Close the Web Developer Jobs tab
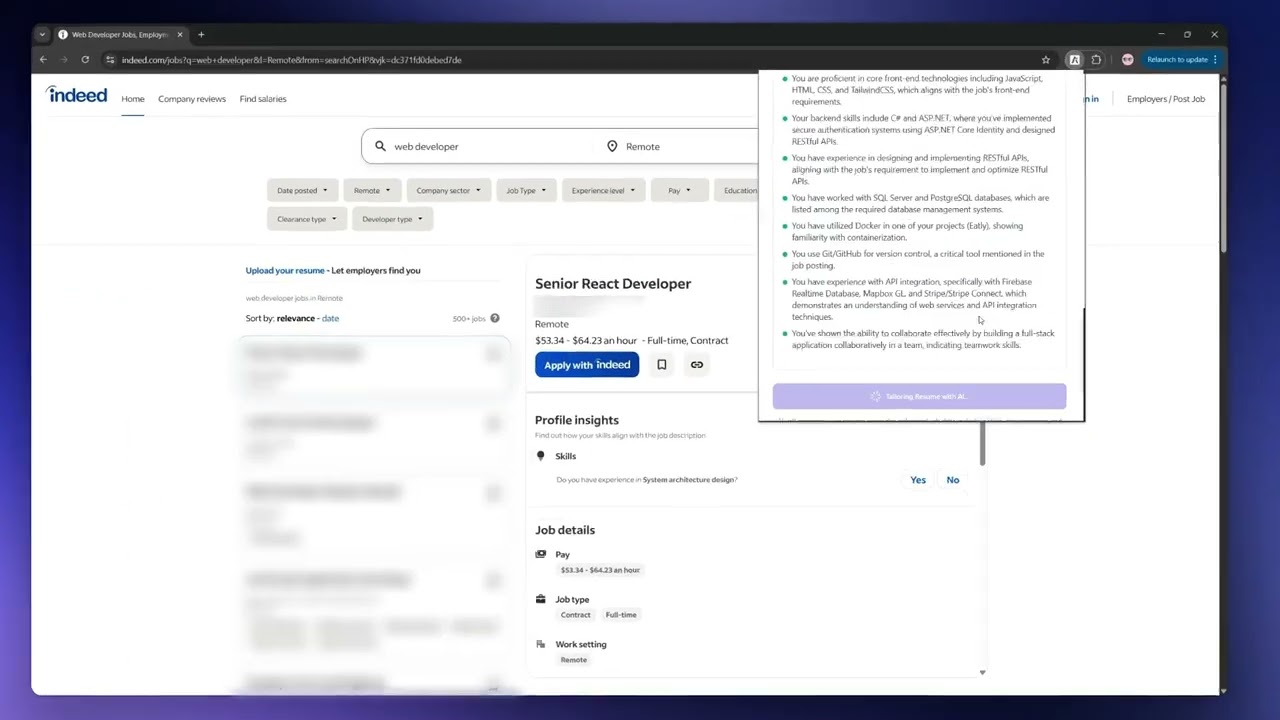This screenshot has width=1280, height=720. (180, 34)
